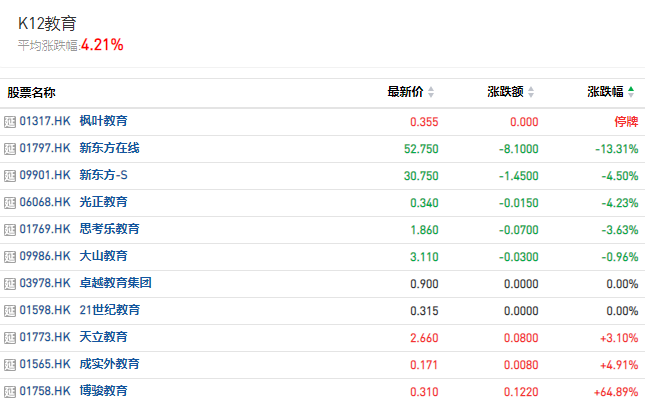Click the delay icon beside 01565.HK
Image resolution: width=645 pixels, height=402 pixels.
point(10,365)
